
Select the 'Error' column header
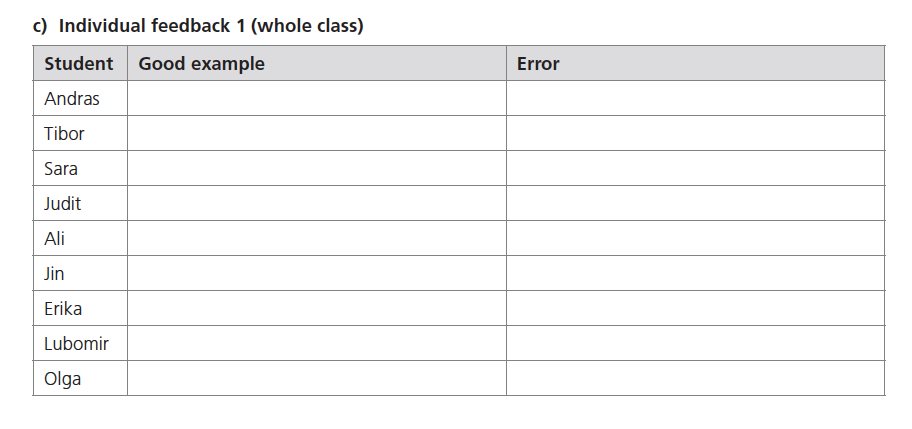point(538,64)
